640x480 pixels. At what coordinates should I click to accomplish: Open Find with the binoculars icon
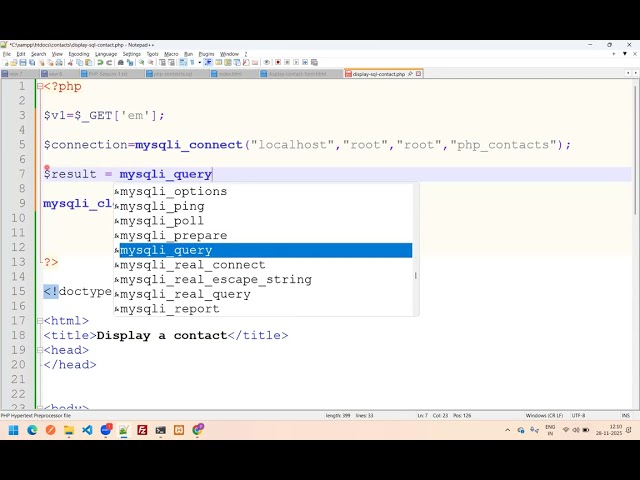120,62
